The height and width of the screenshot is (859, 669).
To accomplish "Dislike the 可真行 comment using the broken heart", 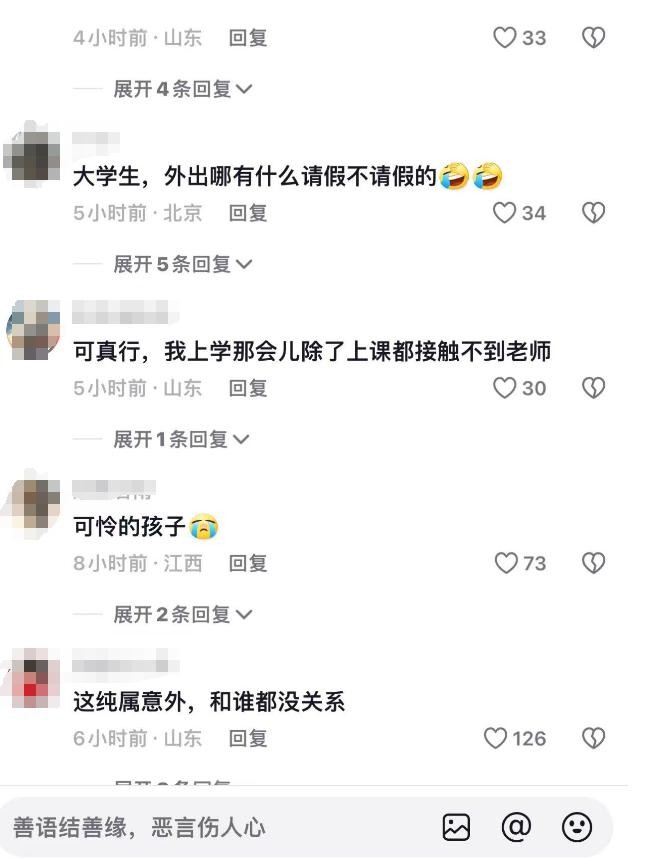I will click(593, 388).
